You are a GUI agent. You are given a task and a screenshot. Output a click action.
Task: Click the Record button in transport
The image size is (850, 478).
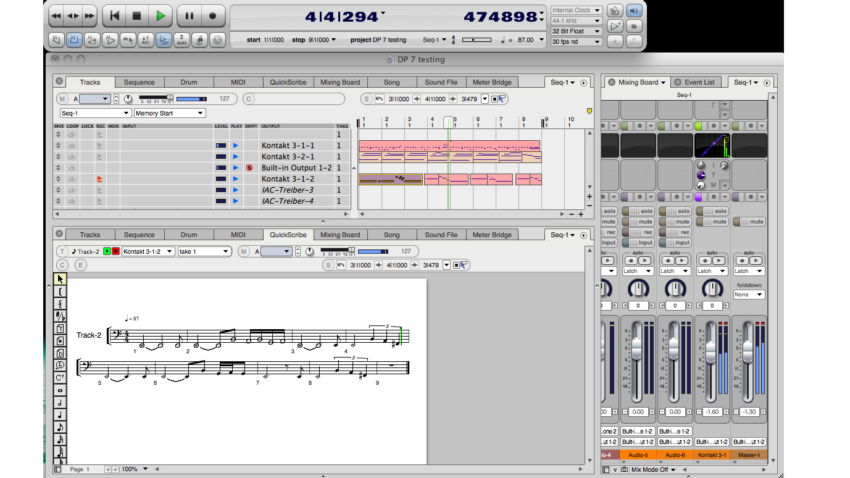pos(213,16)
